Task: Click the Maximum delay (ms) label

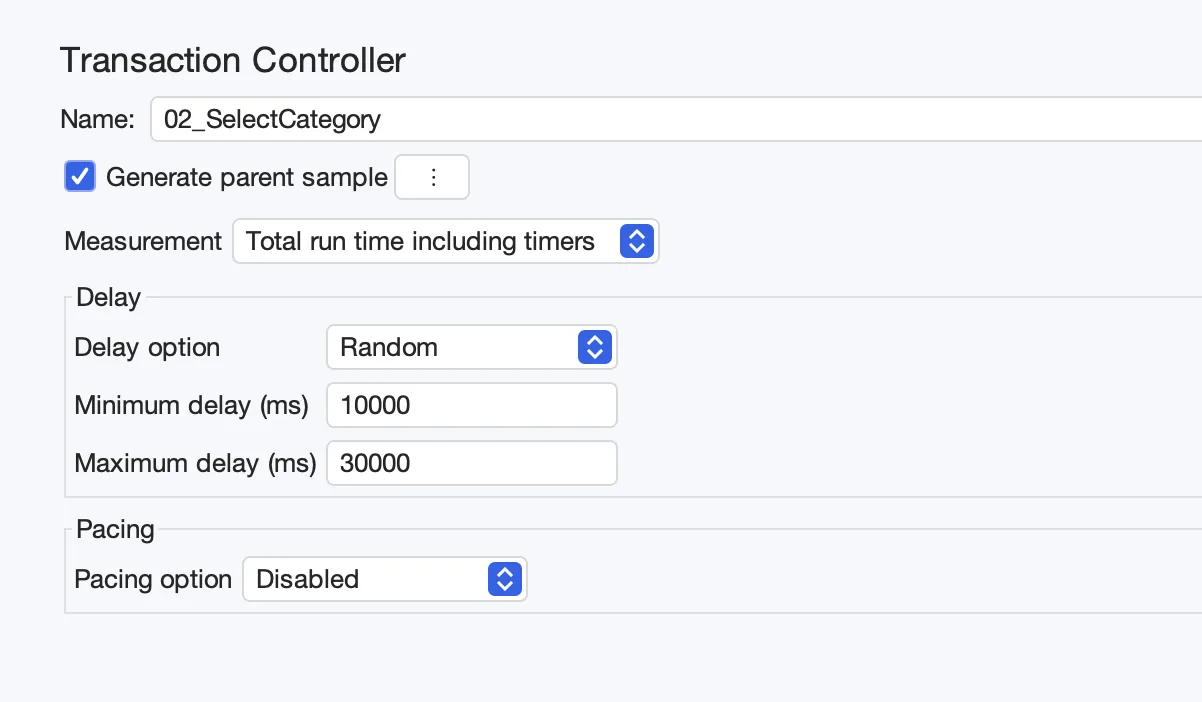Action: (195, 463)
